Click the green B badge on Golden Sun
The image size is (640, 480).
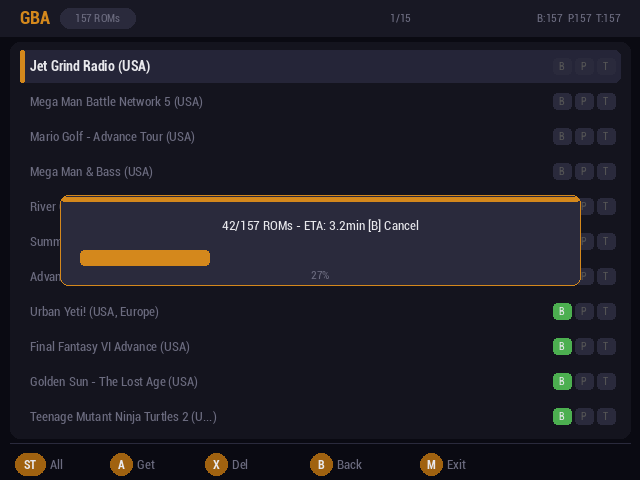562,381
